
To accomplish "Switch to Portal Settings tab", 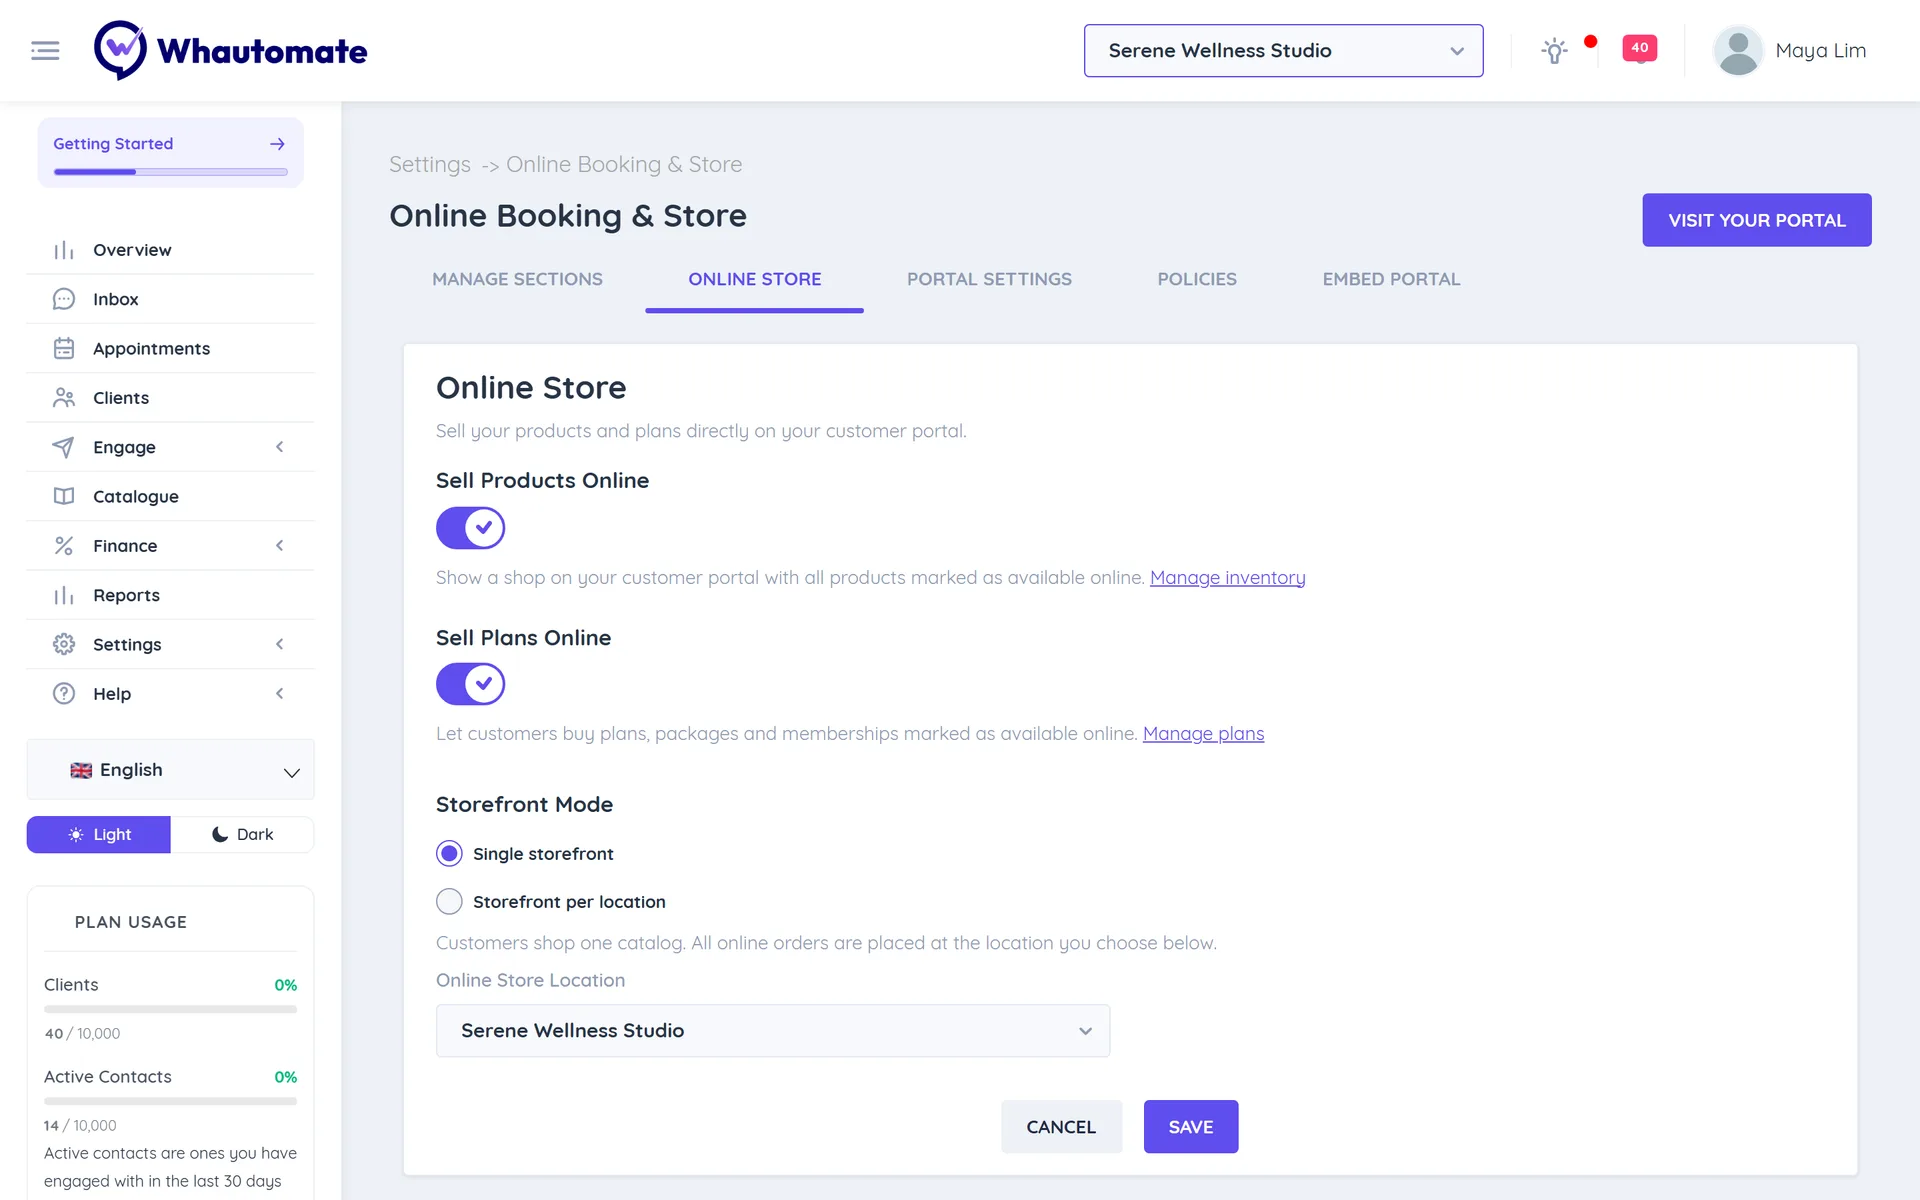I will pyautogui.click(x=989, y=280).
